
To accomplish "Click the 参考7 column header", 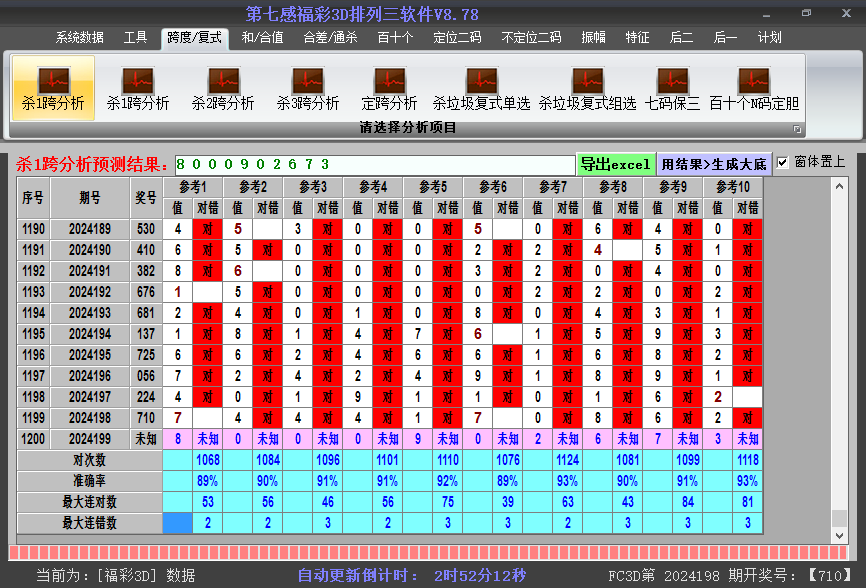I will click(x=553, y=188).
